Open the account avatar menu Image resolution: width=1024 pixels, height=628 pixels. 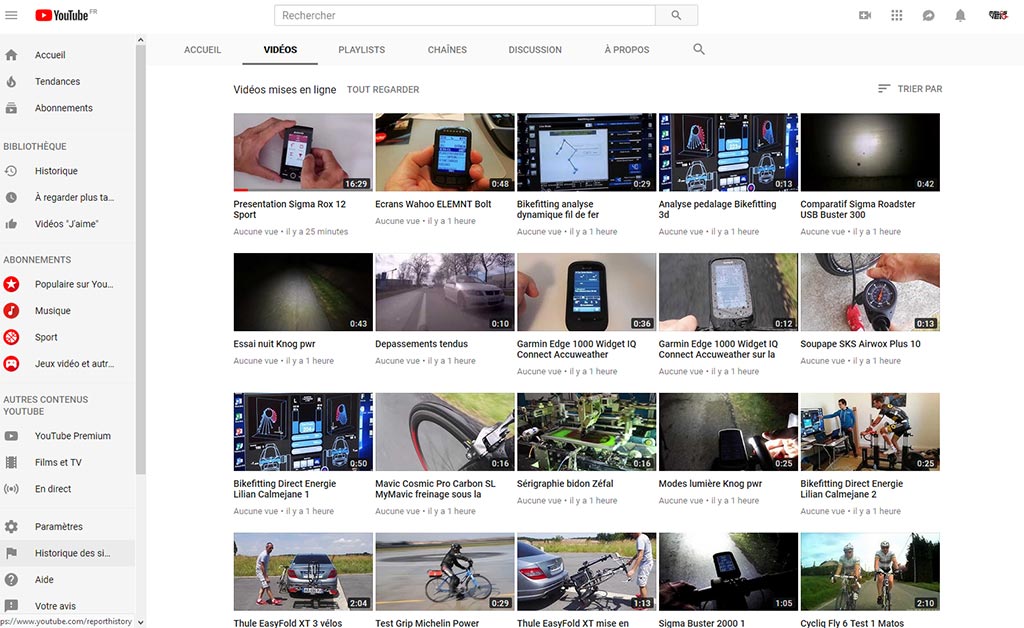coord(998,15)
